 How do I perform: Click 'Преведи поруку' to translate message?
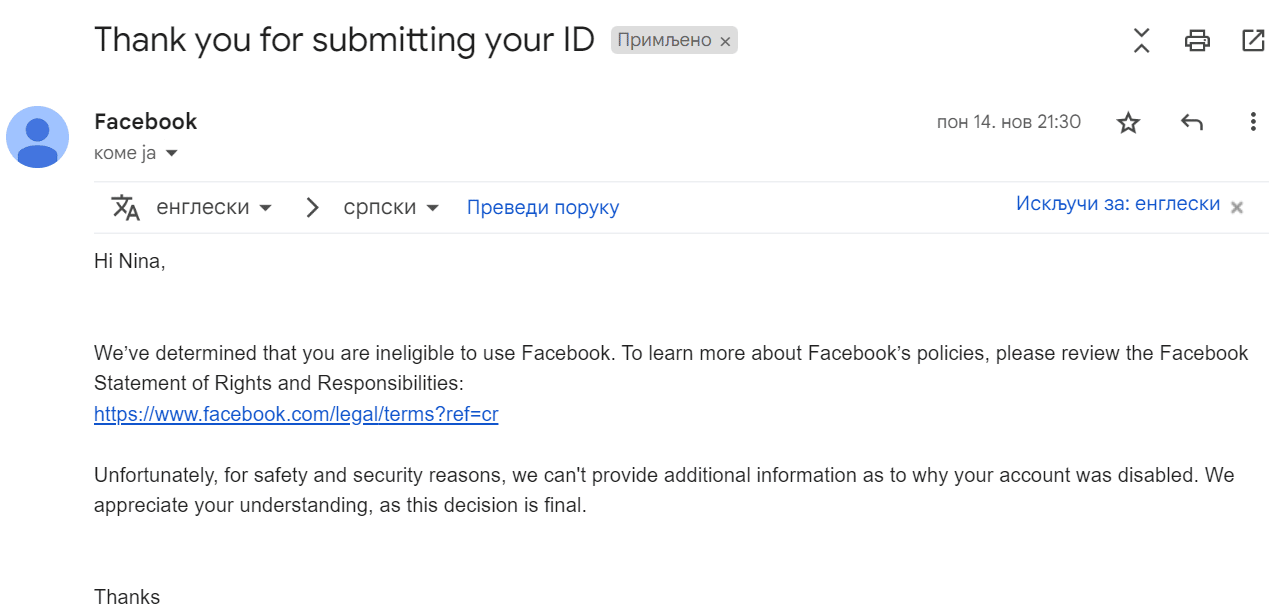(542, 208)
